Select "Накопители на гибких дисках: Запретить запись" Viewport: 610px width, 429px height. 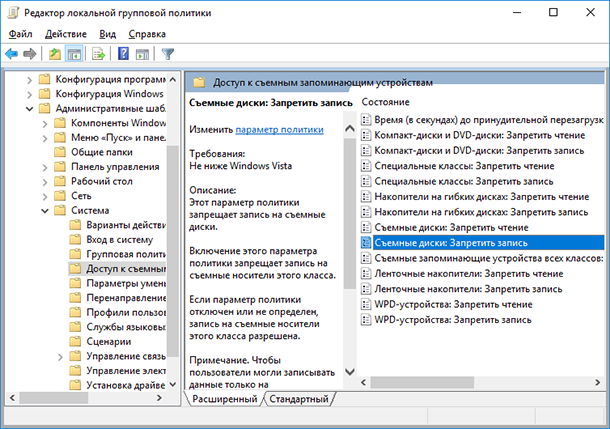[x=481, y=212]
